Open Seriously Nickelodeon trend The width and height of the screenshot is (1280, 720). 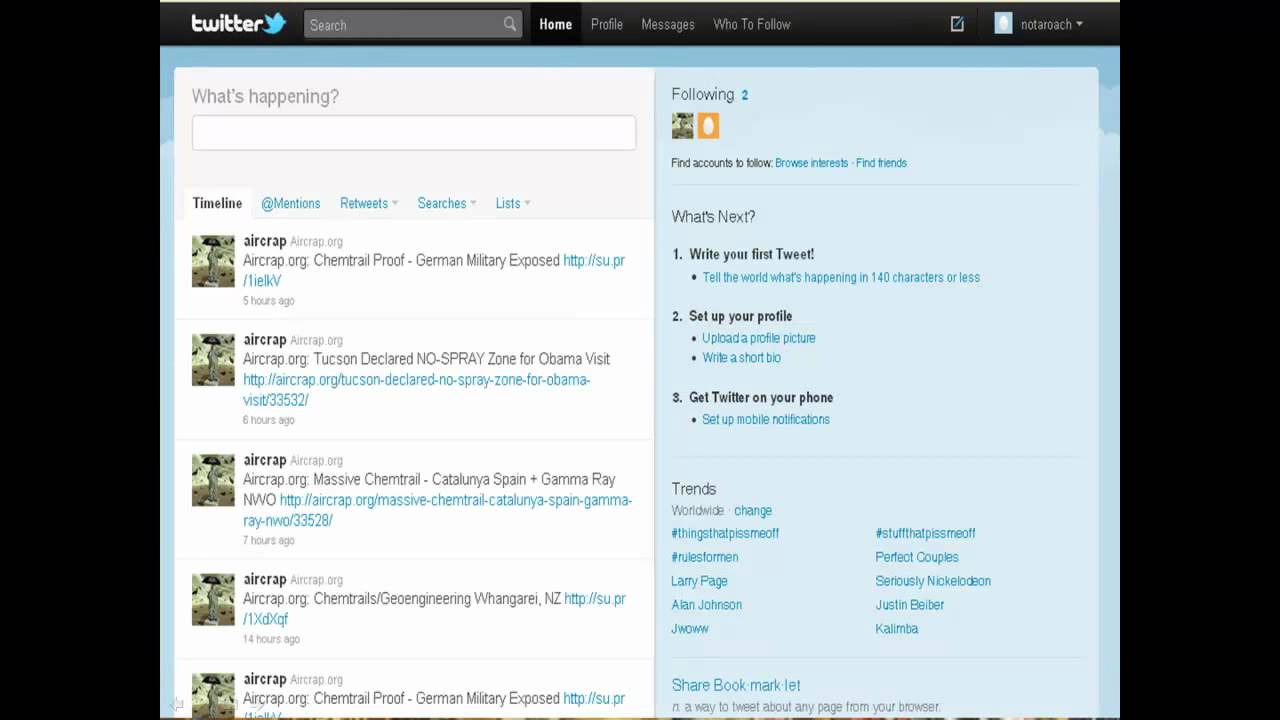(x=933, y=582)
